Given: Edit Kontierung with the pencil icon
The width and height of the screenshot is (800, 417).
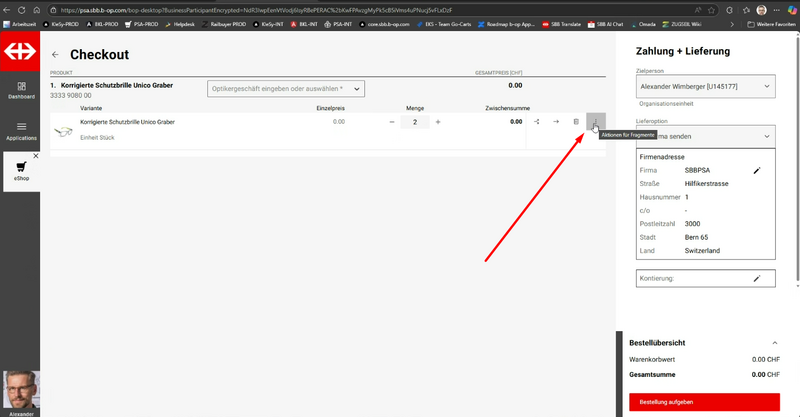Looking at the screenshot, I should [x=757, y=277].
